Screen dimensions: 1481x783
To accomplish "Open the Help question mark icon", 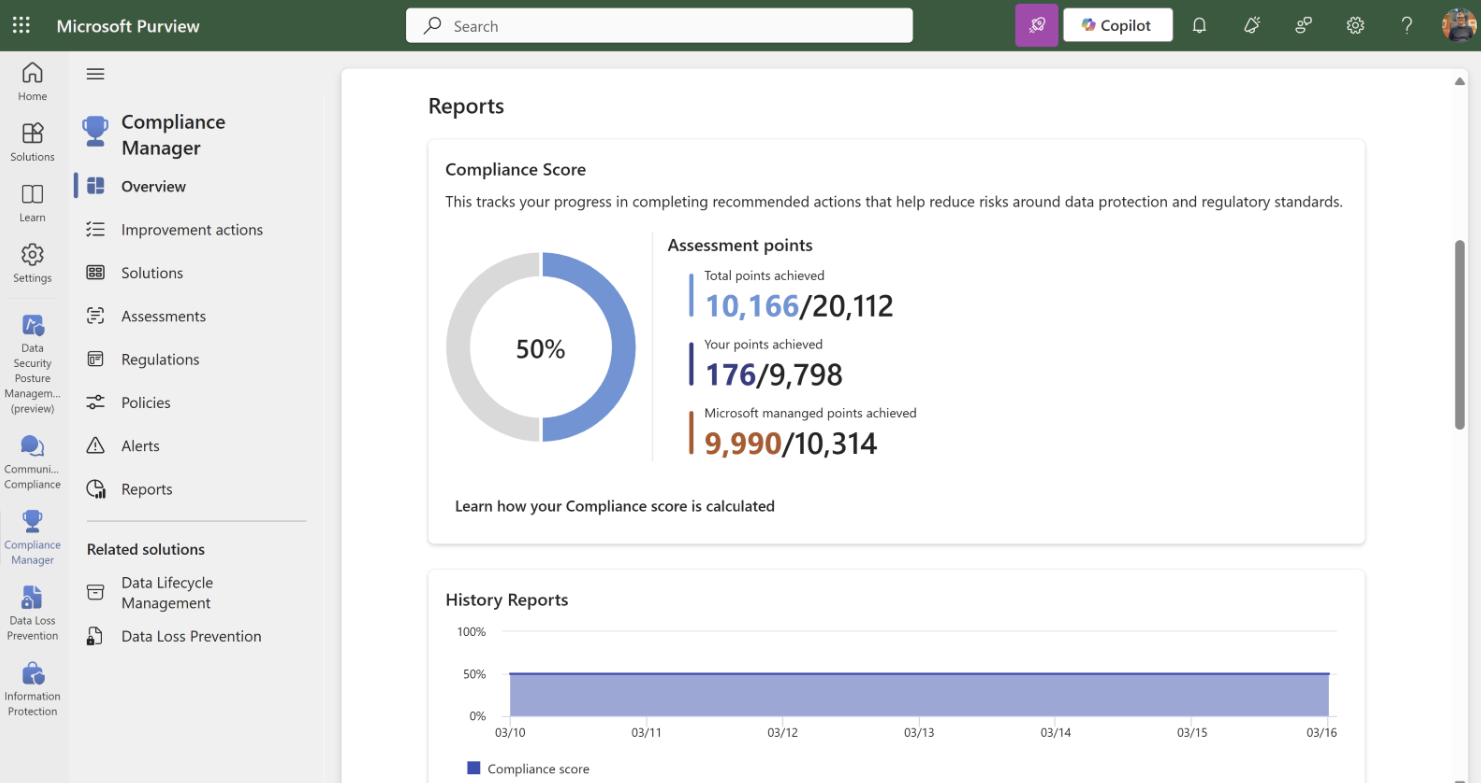I will [1407, 26].
